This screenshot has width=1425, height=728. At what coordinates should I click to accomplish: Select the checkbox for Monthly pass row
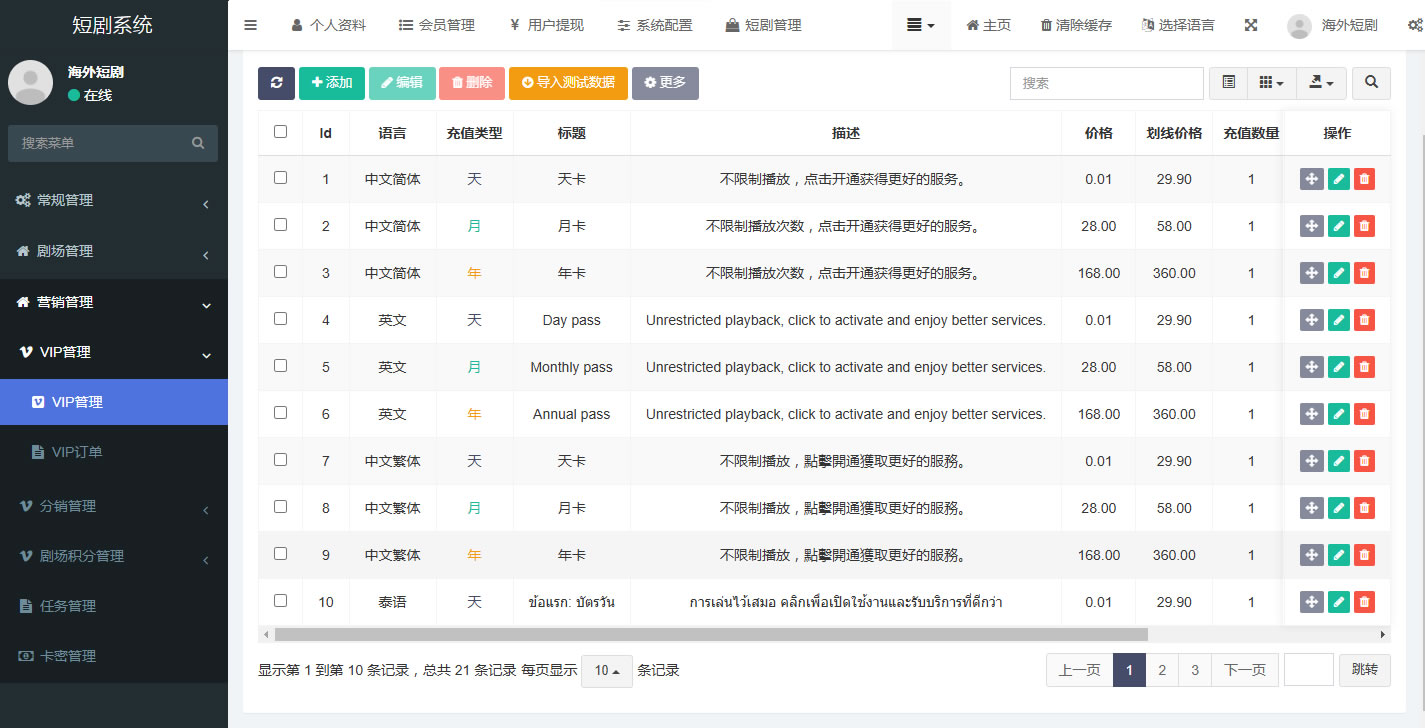point(280,365)
